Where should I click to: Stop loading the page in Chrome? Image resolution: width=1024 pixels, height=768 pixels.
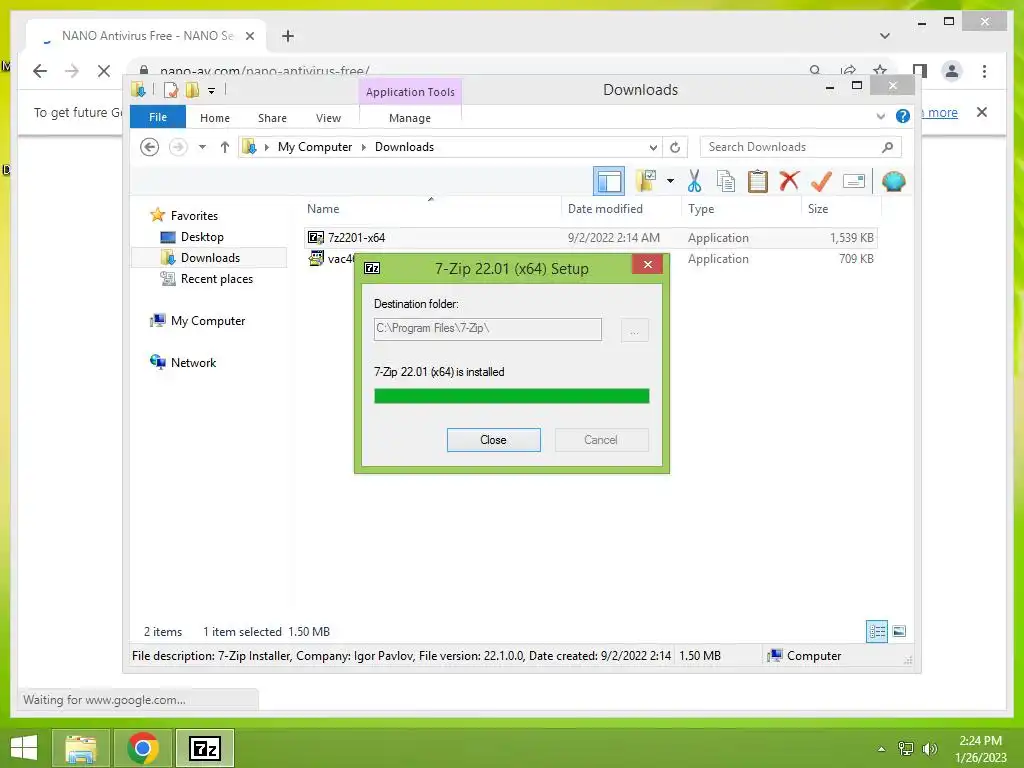104,71
